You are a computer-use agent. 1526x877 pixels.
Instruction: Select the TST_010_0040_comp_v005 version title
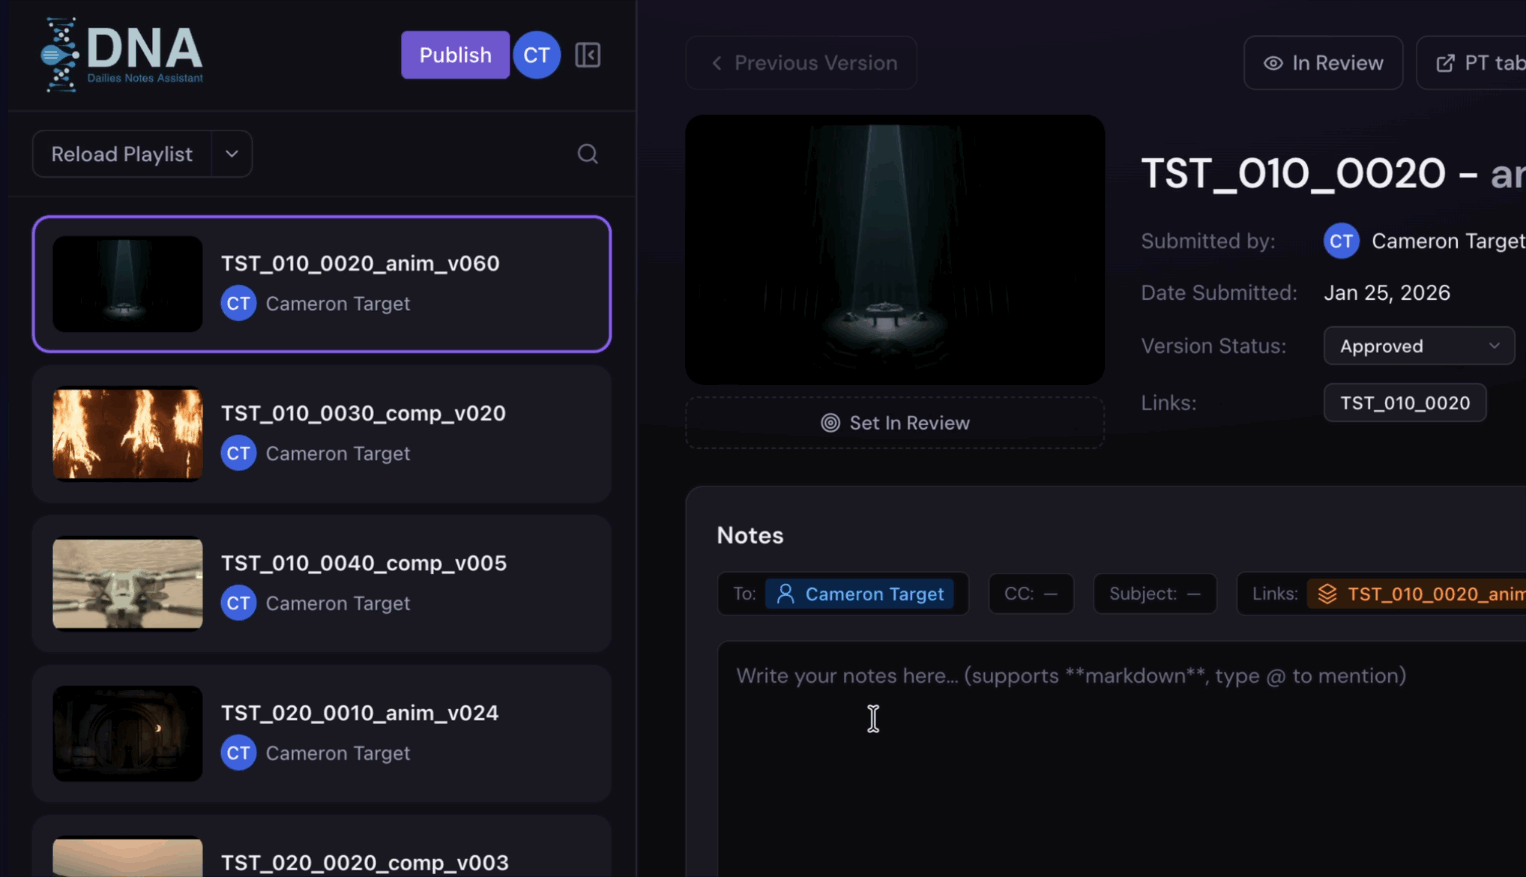pos(364,563)
